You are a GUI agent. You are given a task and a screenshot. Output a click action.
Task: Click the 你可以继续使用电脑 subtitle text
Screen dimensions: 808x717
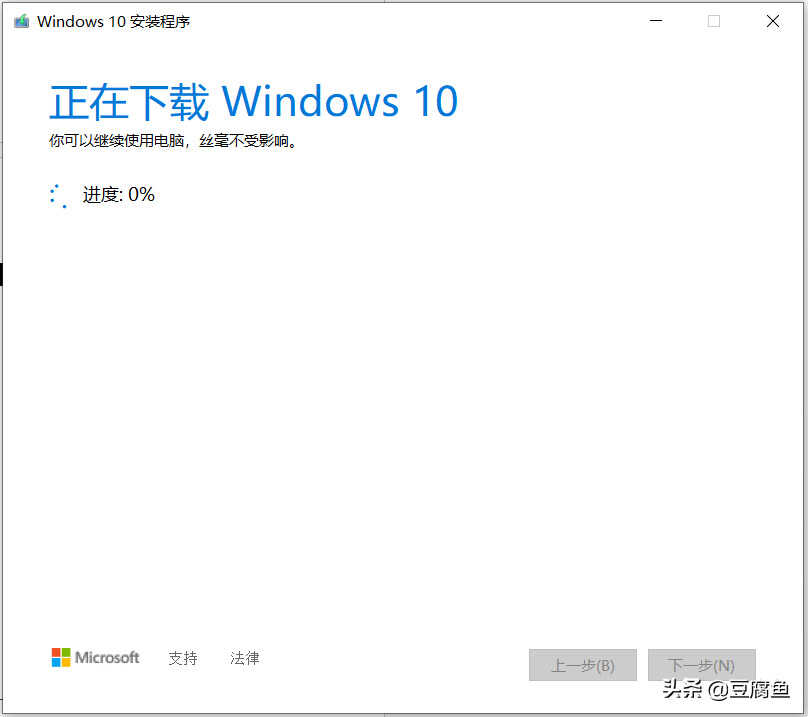(116, 140)
